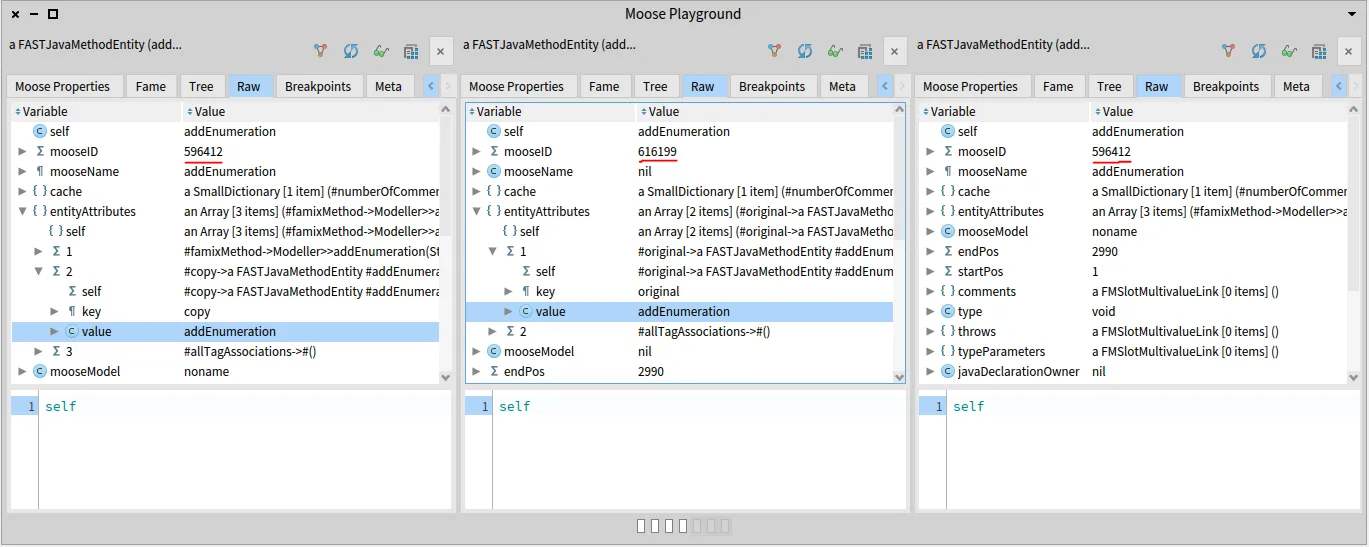This screenshot has height=547, width=1369.
Task: Close the middle inspector pane with its × button
Action: click(x=895, y=52)
